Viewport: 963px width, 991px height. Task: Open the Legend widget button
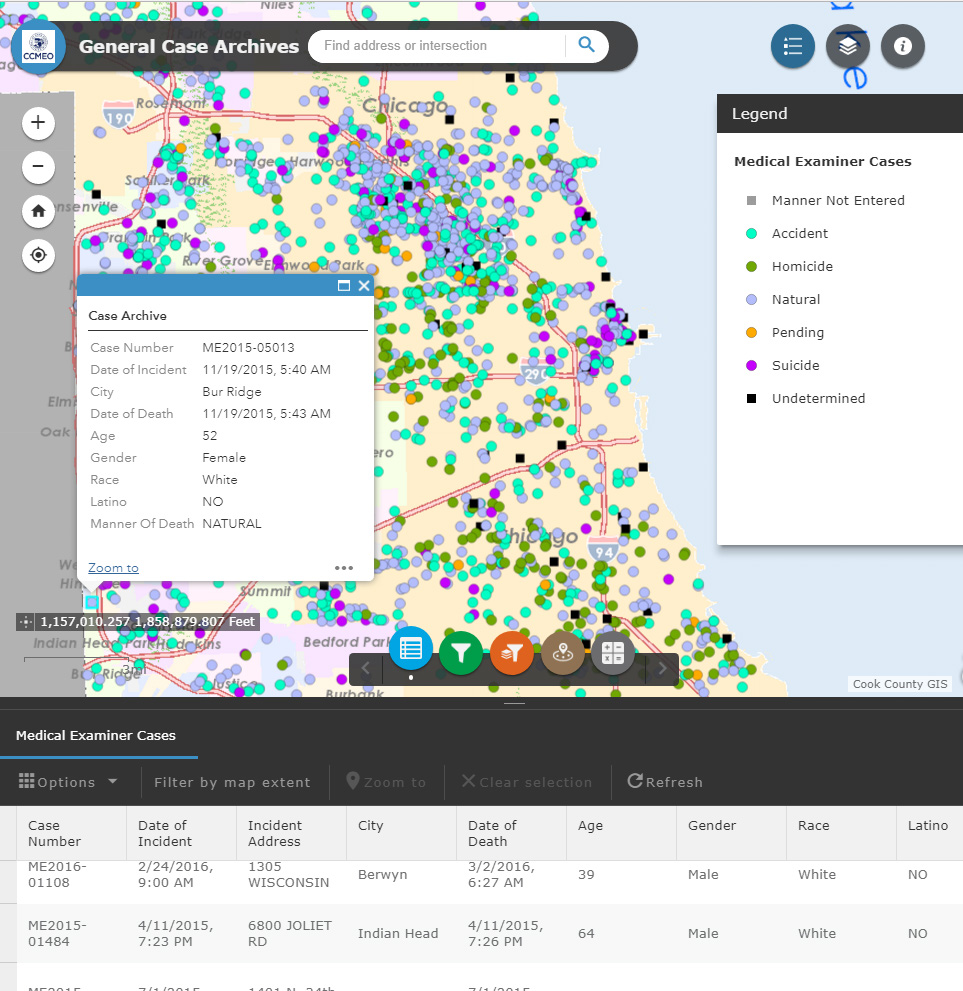coord(792,46)
